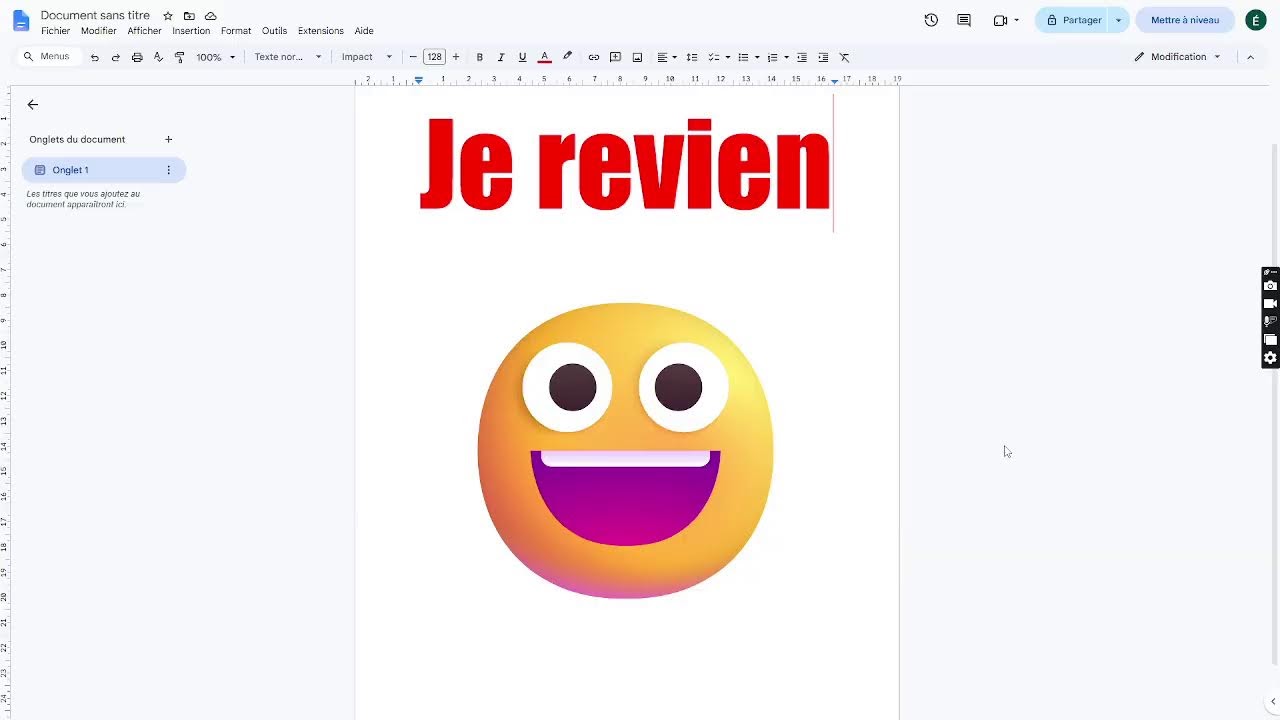Toggle italic formatting
The image size is (1280, 720).
point(501,57)
